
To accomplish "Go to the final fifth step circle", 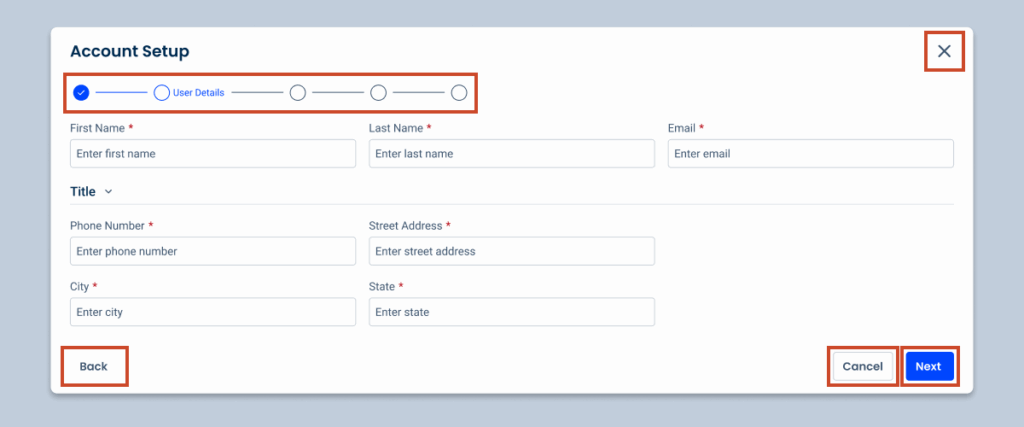I will click(x=459, y=93).
